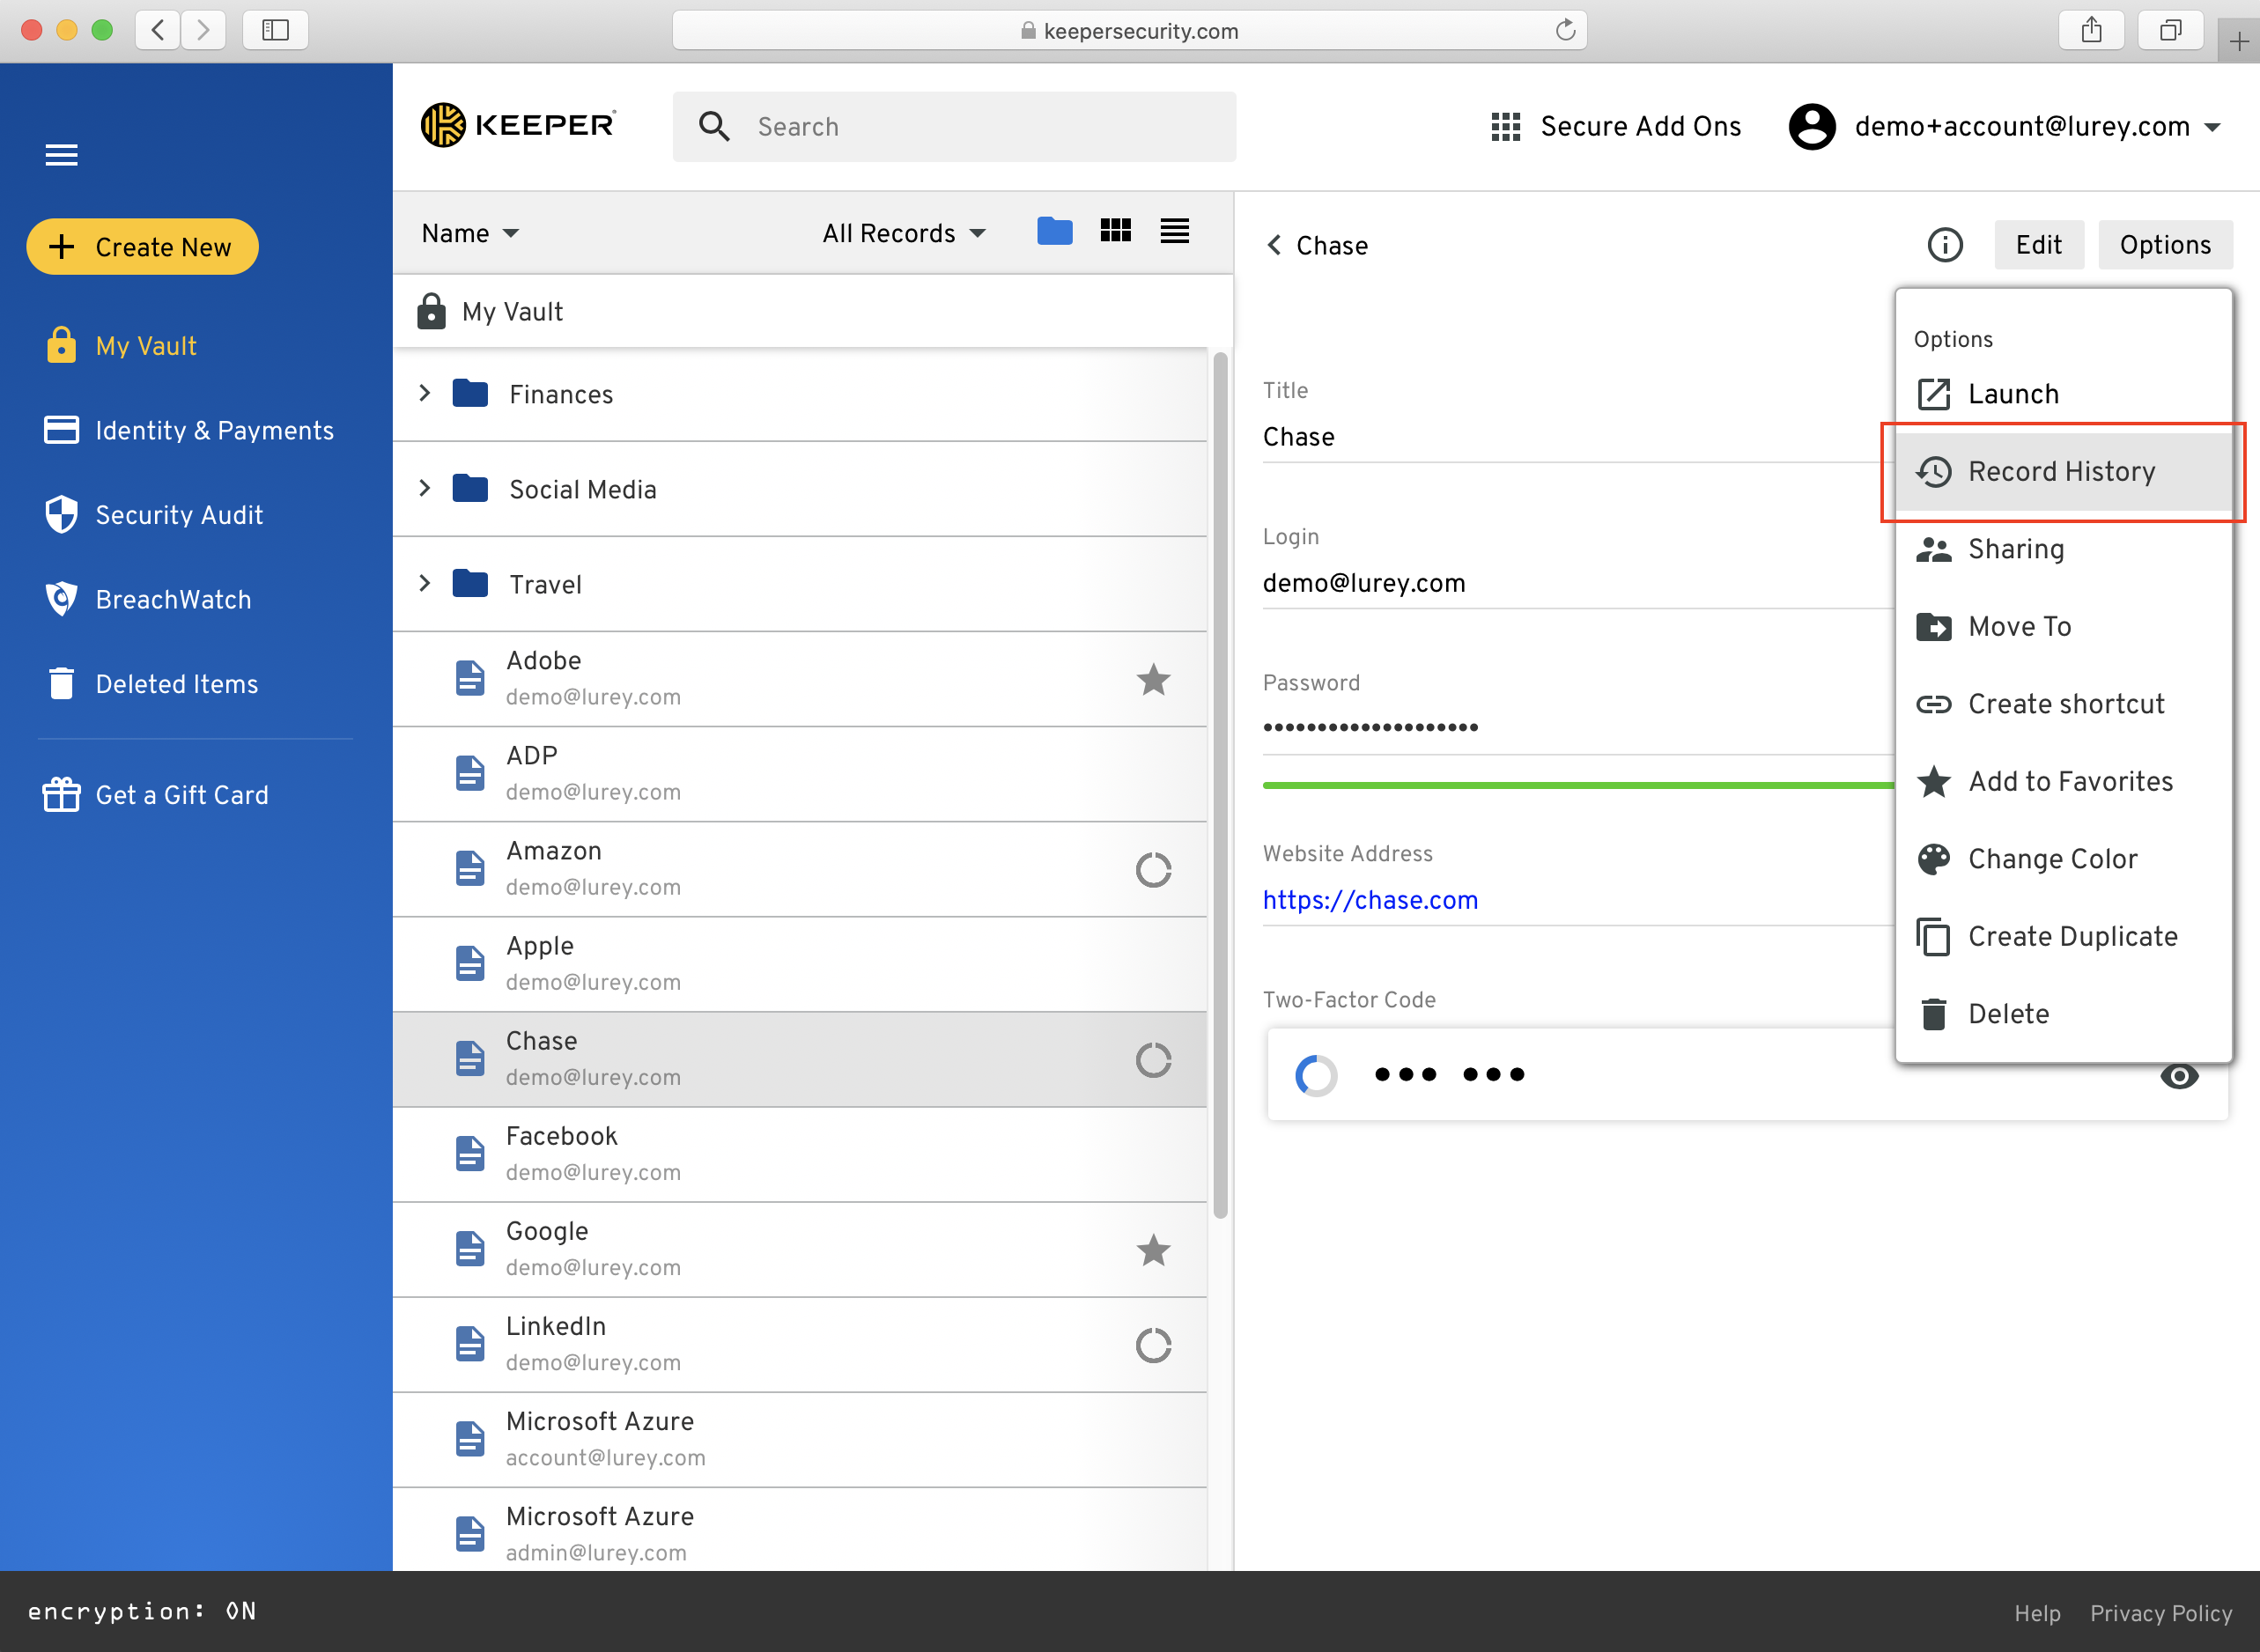The width and height of the screenshot is (2260, 1652).
Task: Select Launch from Options menu
Action: pos(2064,394)
